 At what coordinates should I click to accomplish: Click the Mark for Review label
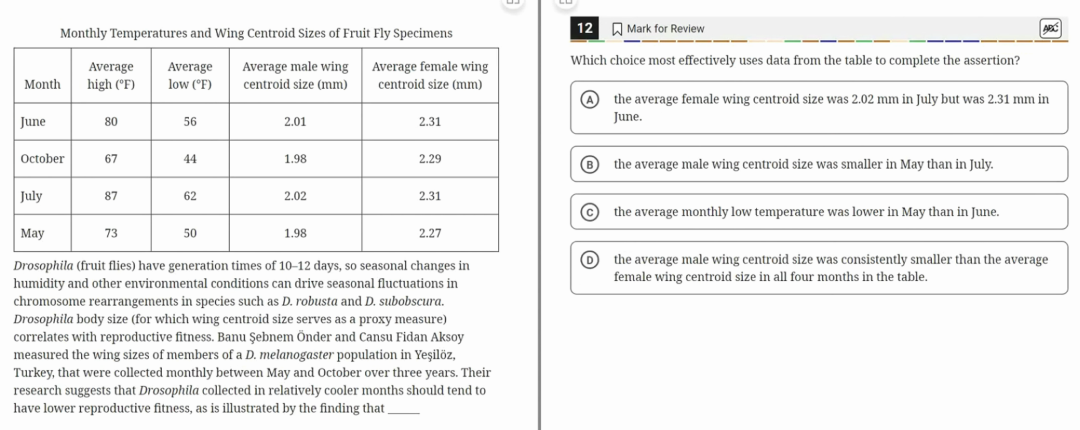coord(665,29)
